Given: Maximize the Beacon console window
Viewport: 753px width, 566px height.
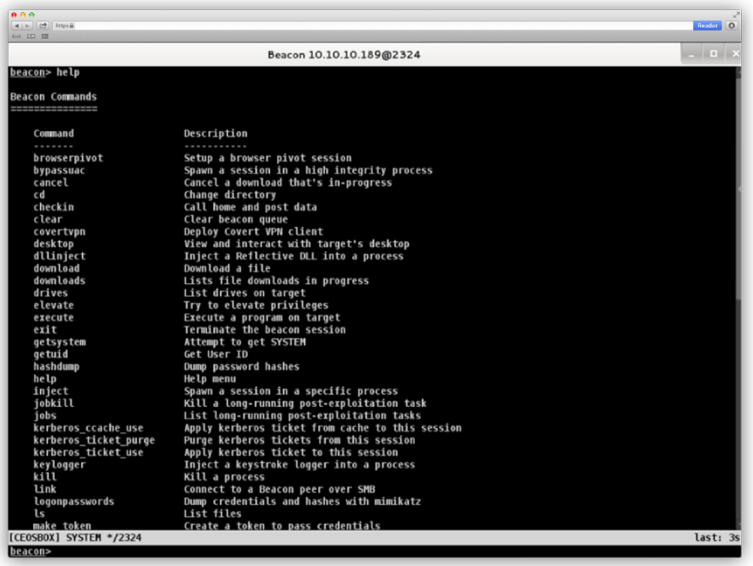Looking at the screenshot, I should (x=714, y=54).
